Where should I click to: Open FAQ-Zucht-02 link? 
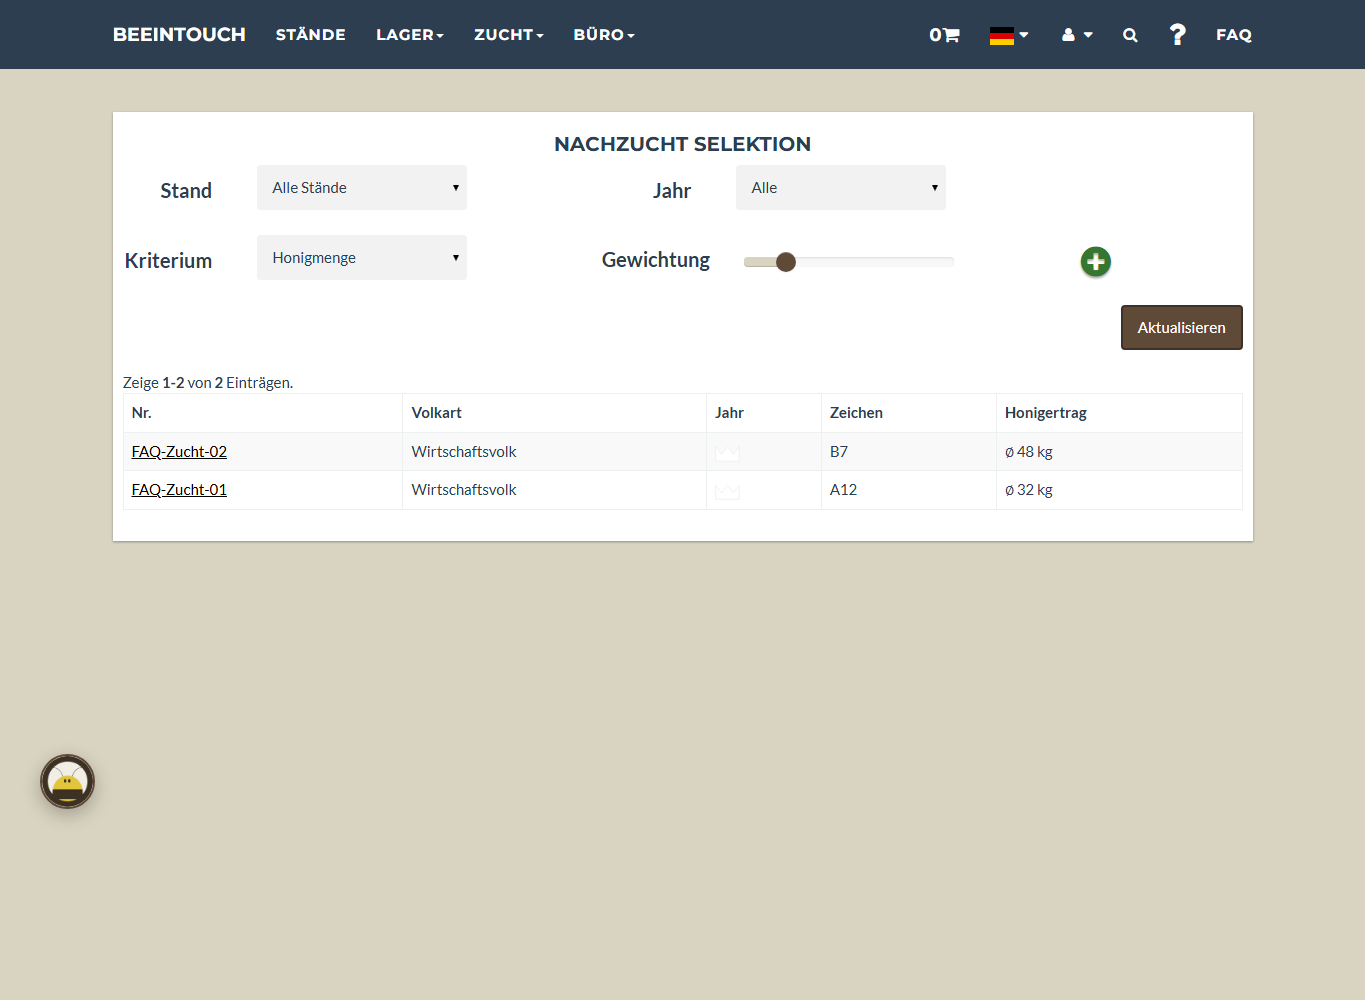click(179, 452)
